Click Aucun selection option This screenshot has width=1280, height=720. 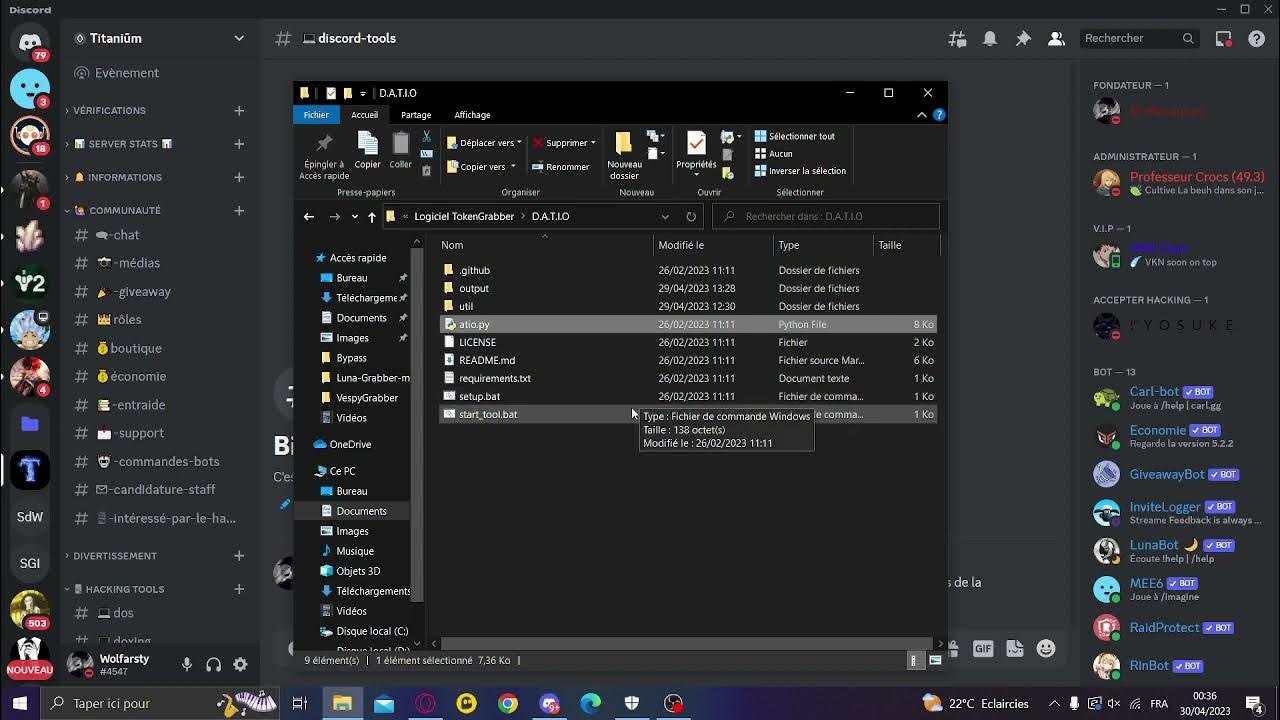(774, 154)
